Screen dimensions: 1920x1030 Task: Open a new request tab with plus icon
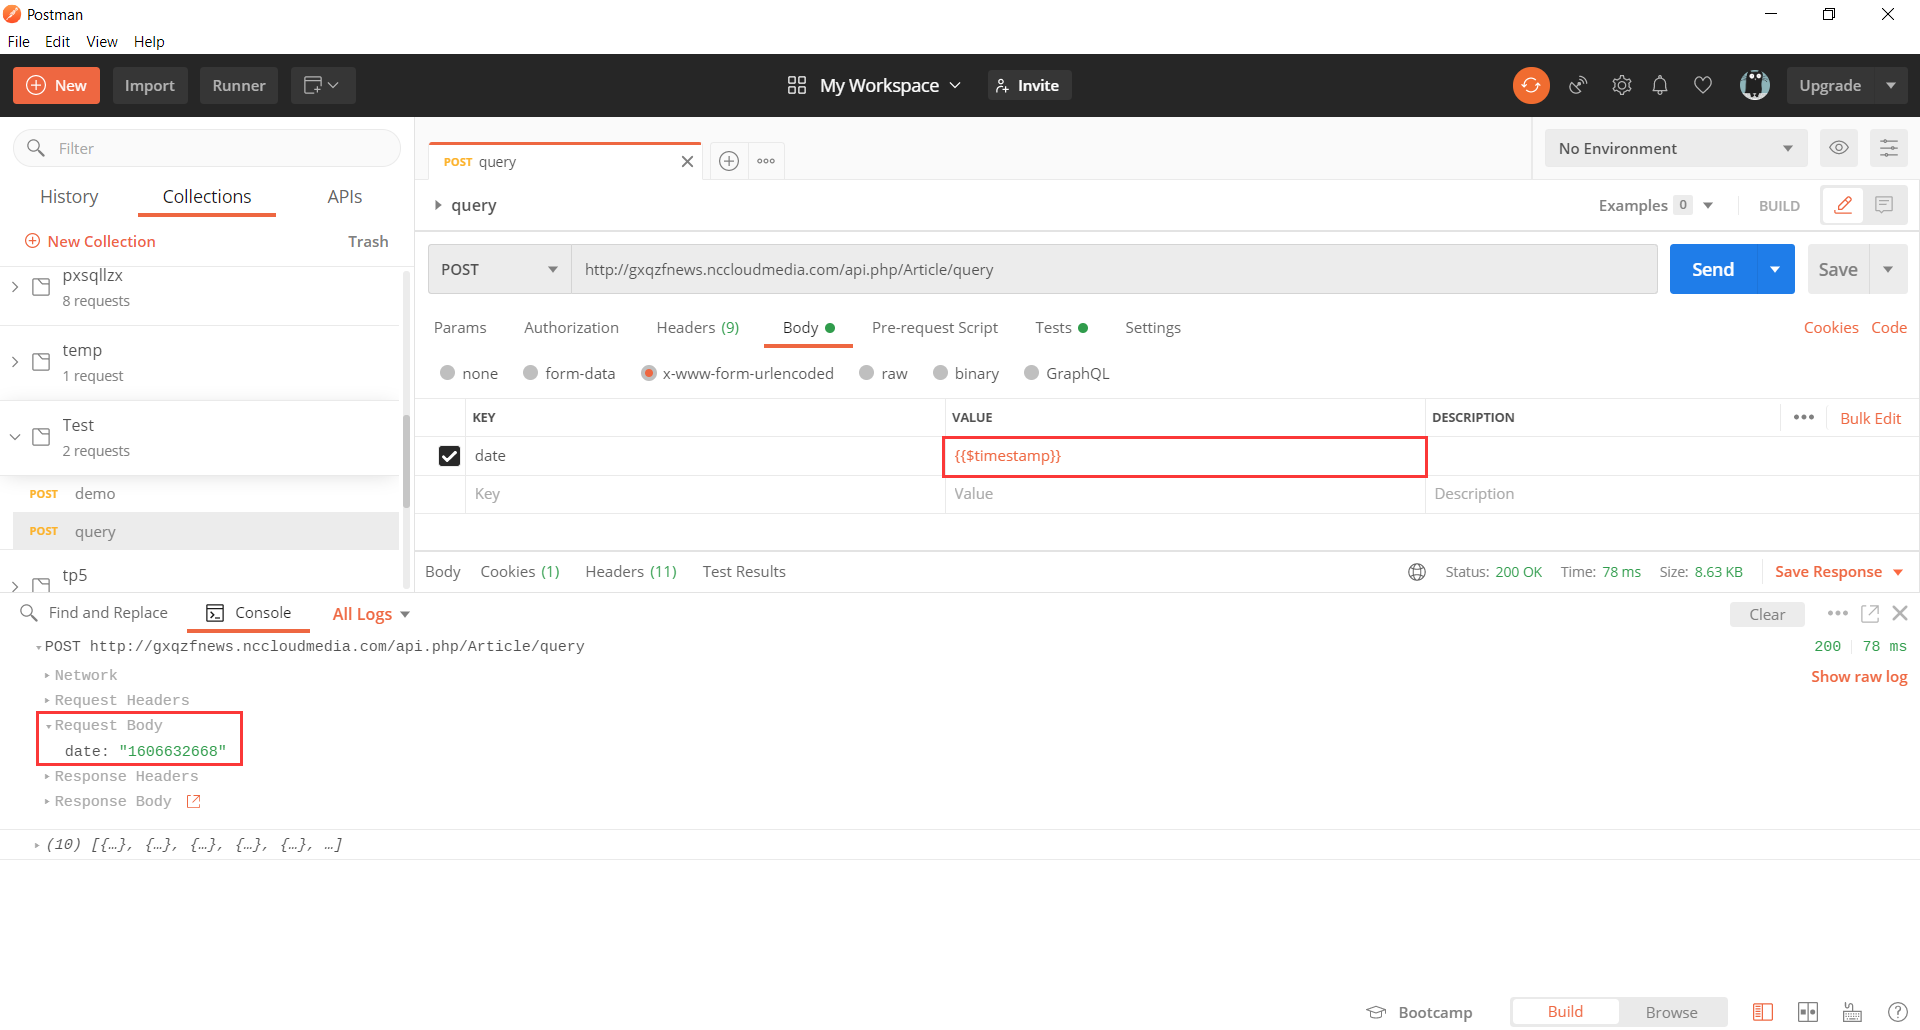(729, 161)
